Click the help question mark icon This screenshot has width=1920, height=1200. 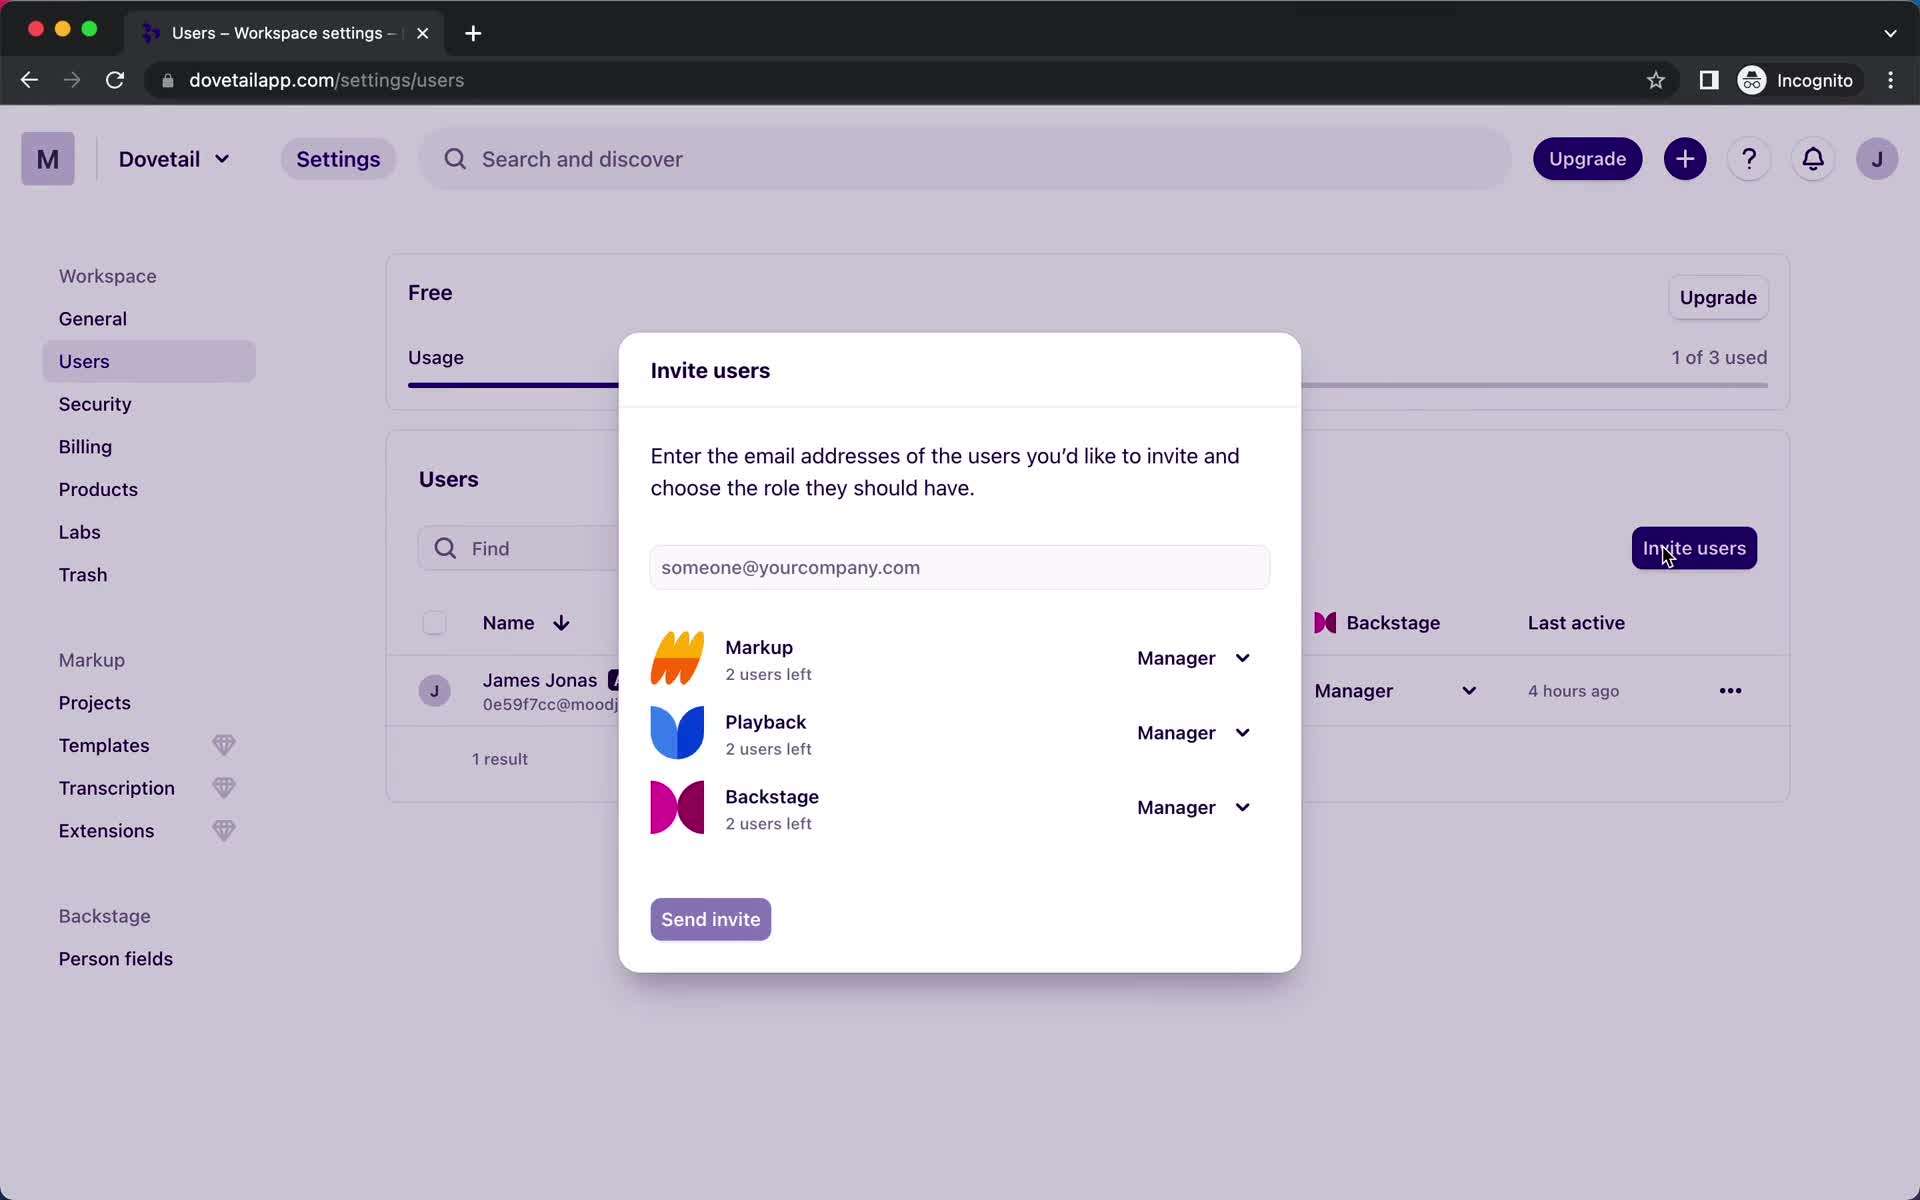pyautogui.click(x=1747, y=159)
